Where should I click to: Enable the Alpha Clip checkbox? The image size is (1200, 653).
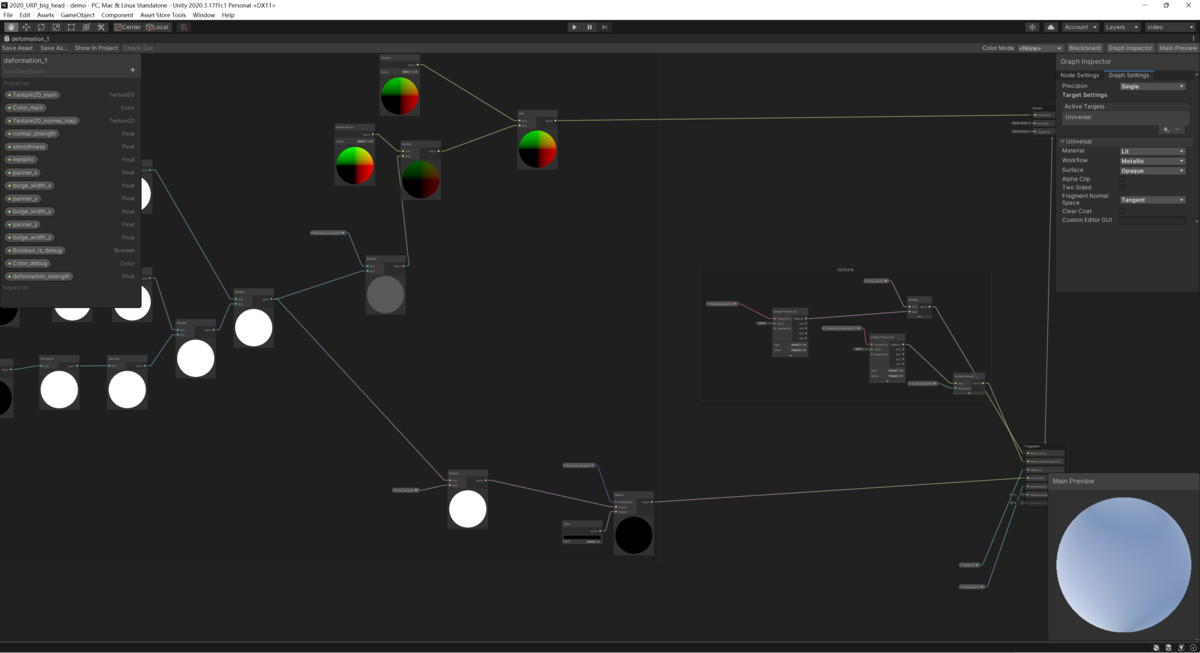[1124, 179]
